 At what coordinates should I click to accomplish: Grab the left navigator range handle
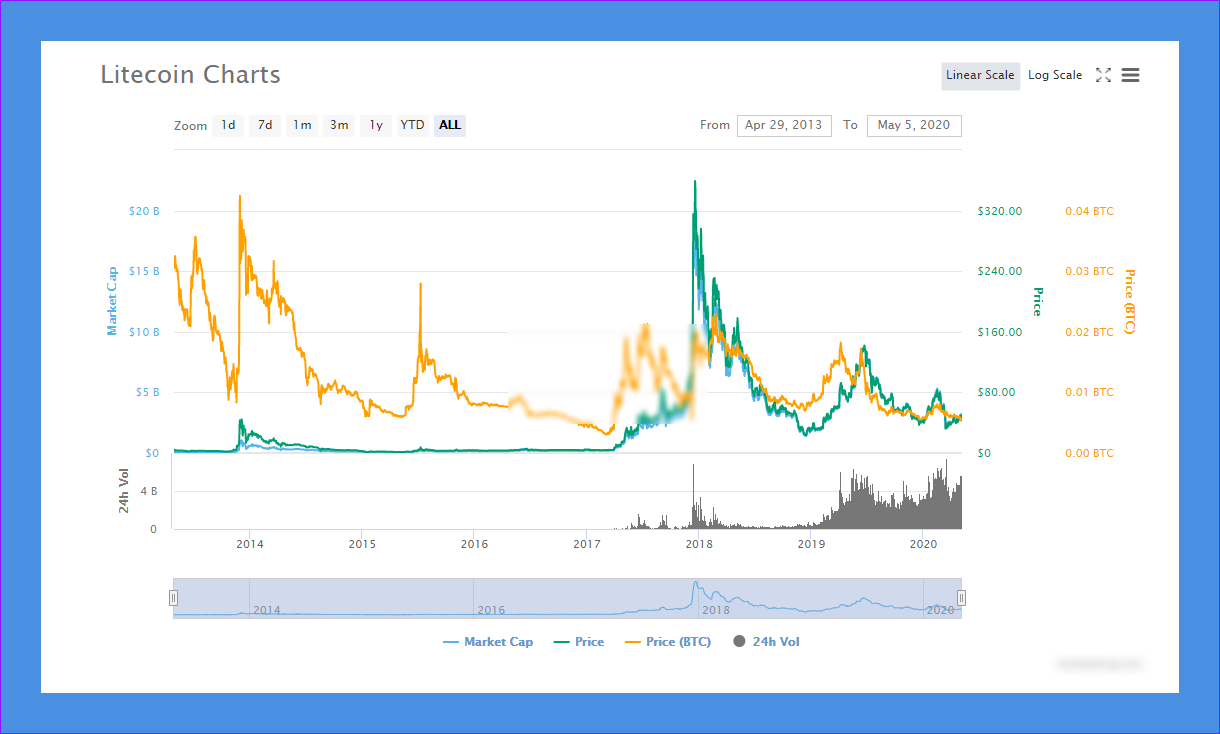(173, 598)
